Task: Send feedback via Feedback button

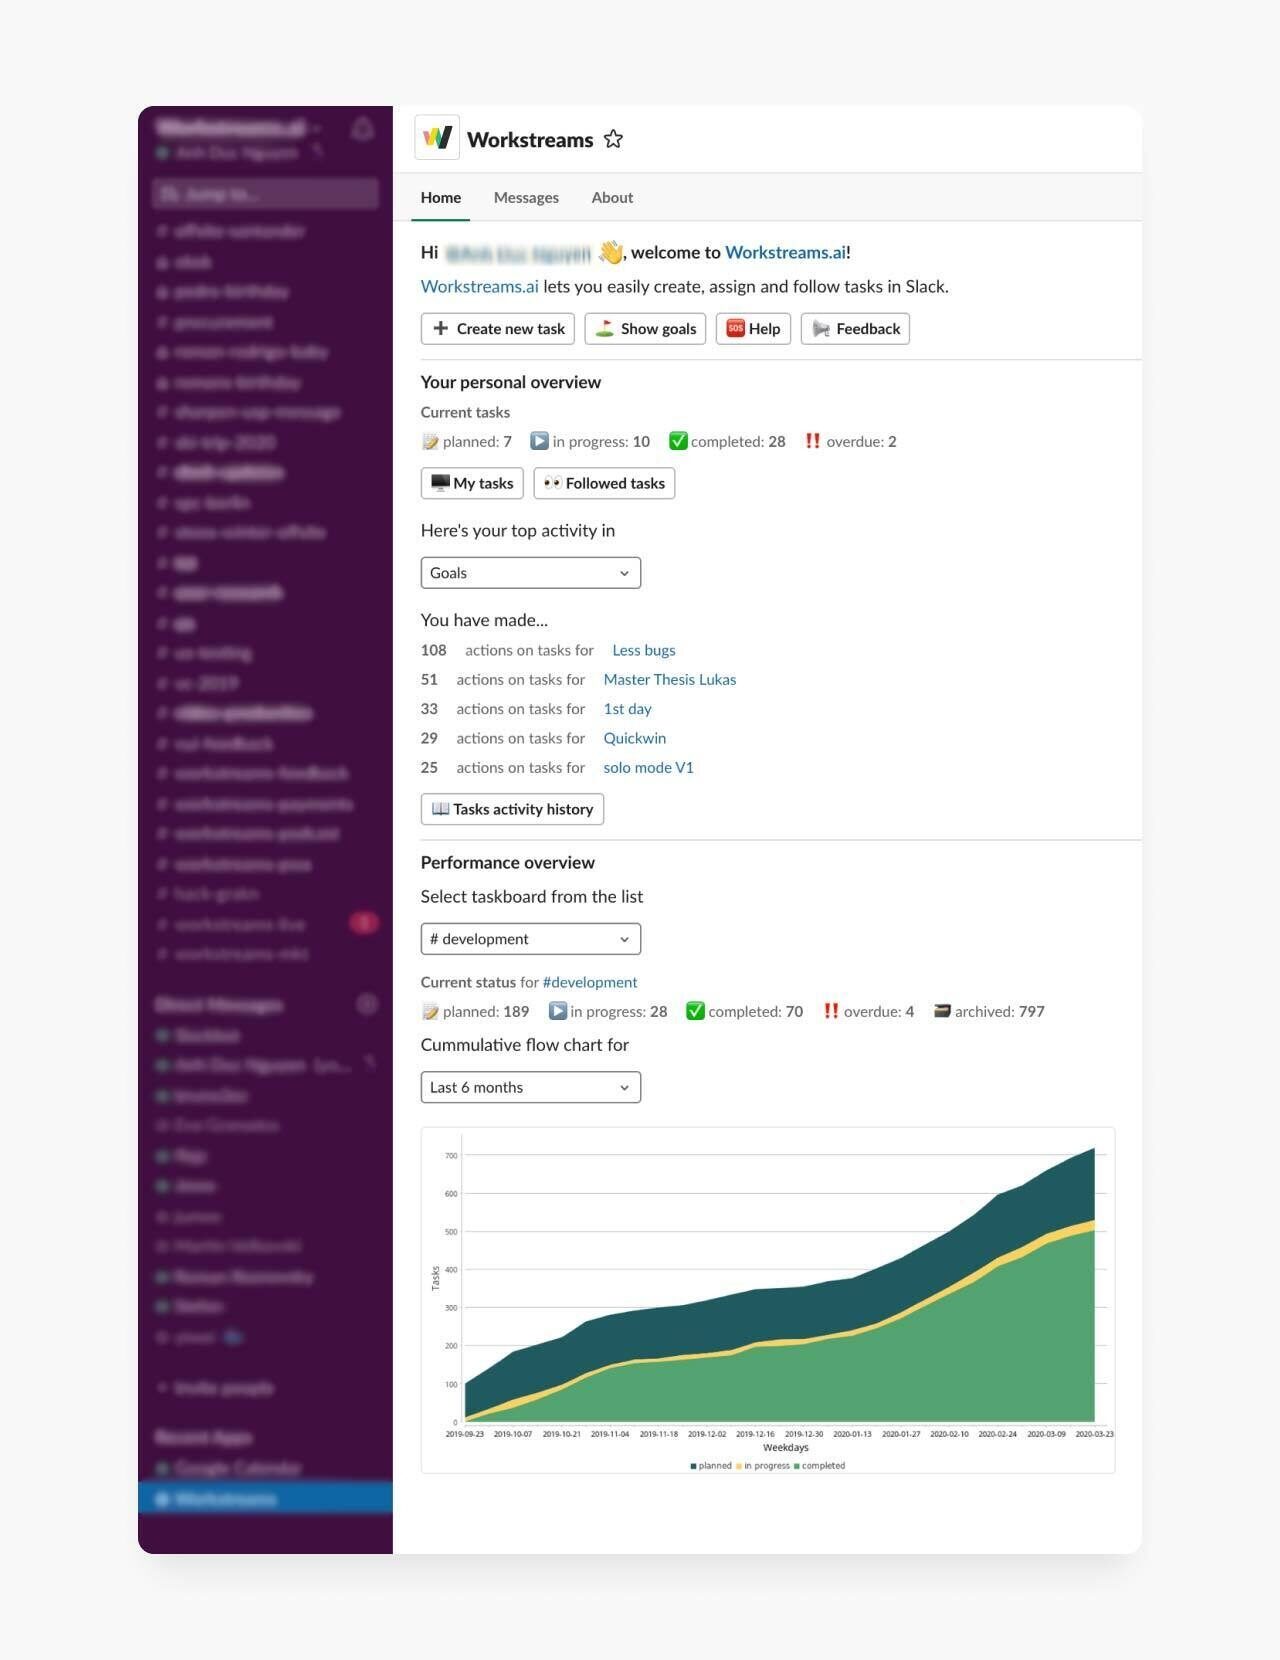Action: [855, 329]
